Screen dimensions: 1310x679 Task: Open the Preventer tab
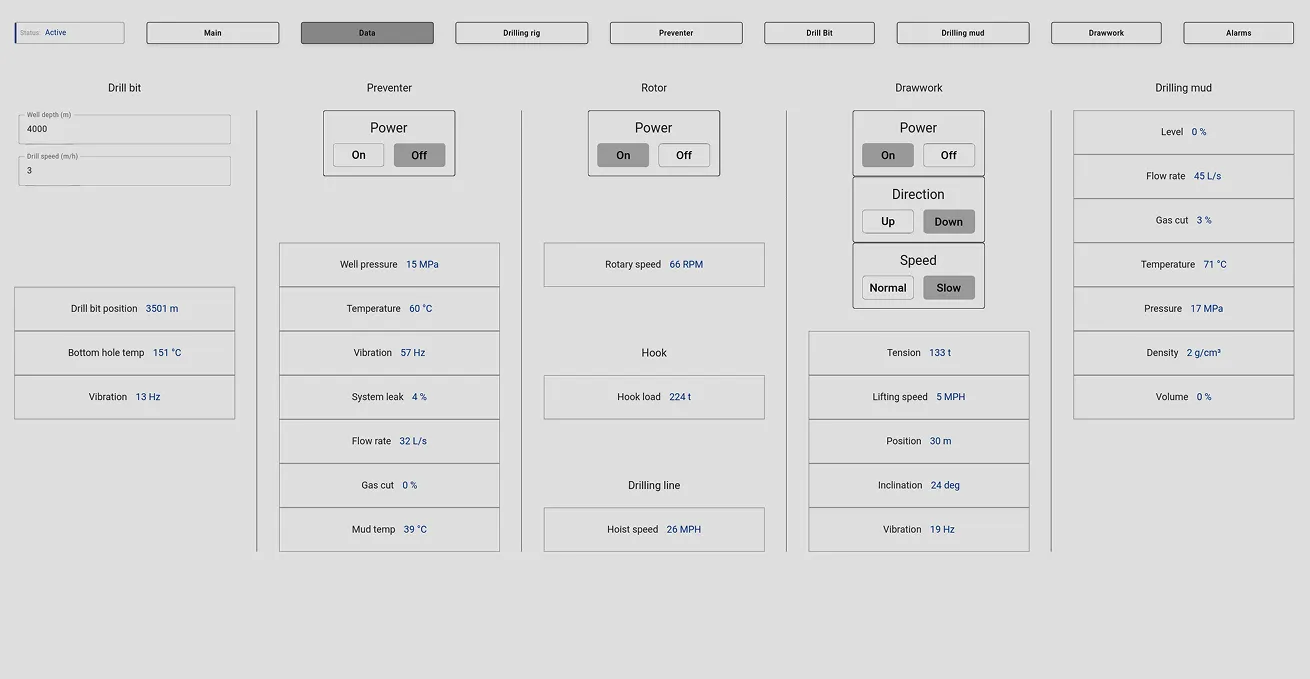point(675,32)
